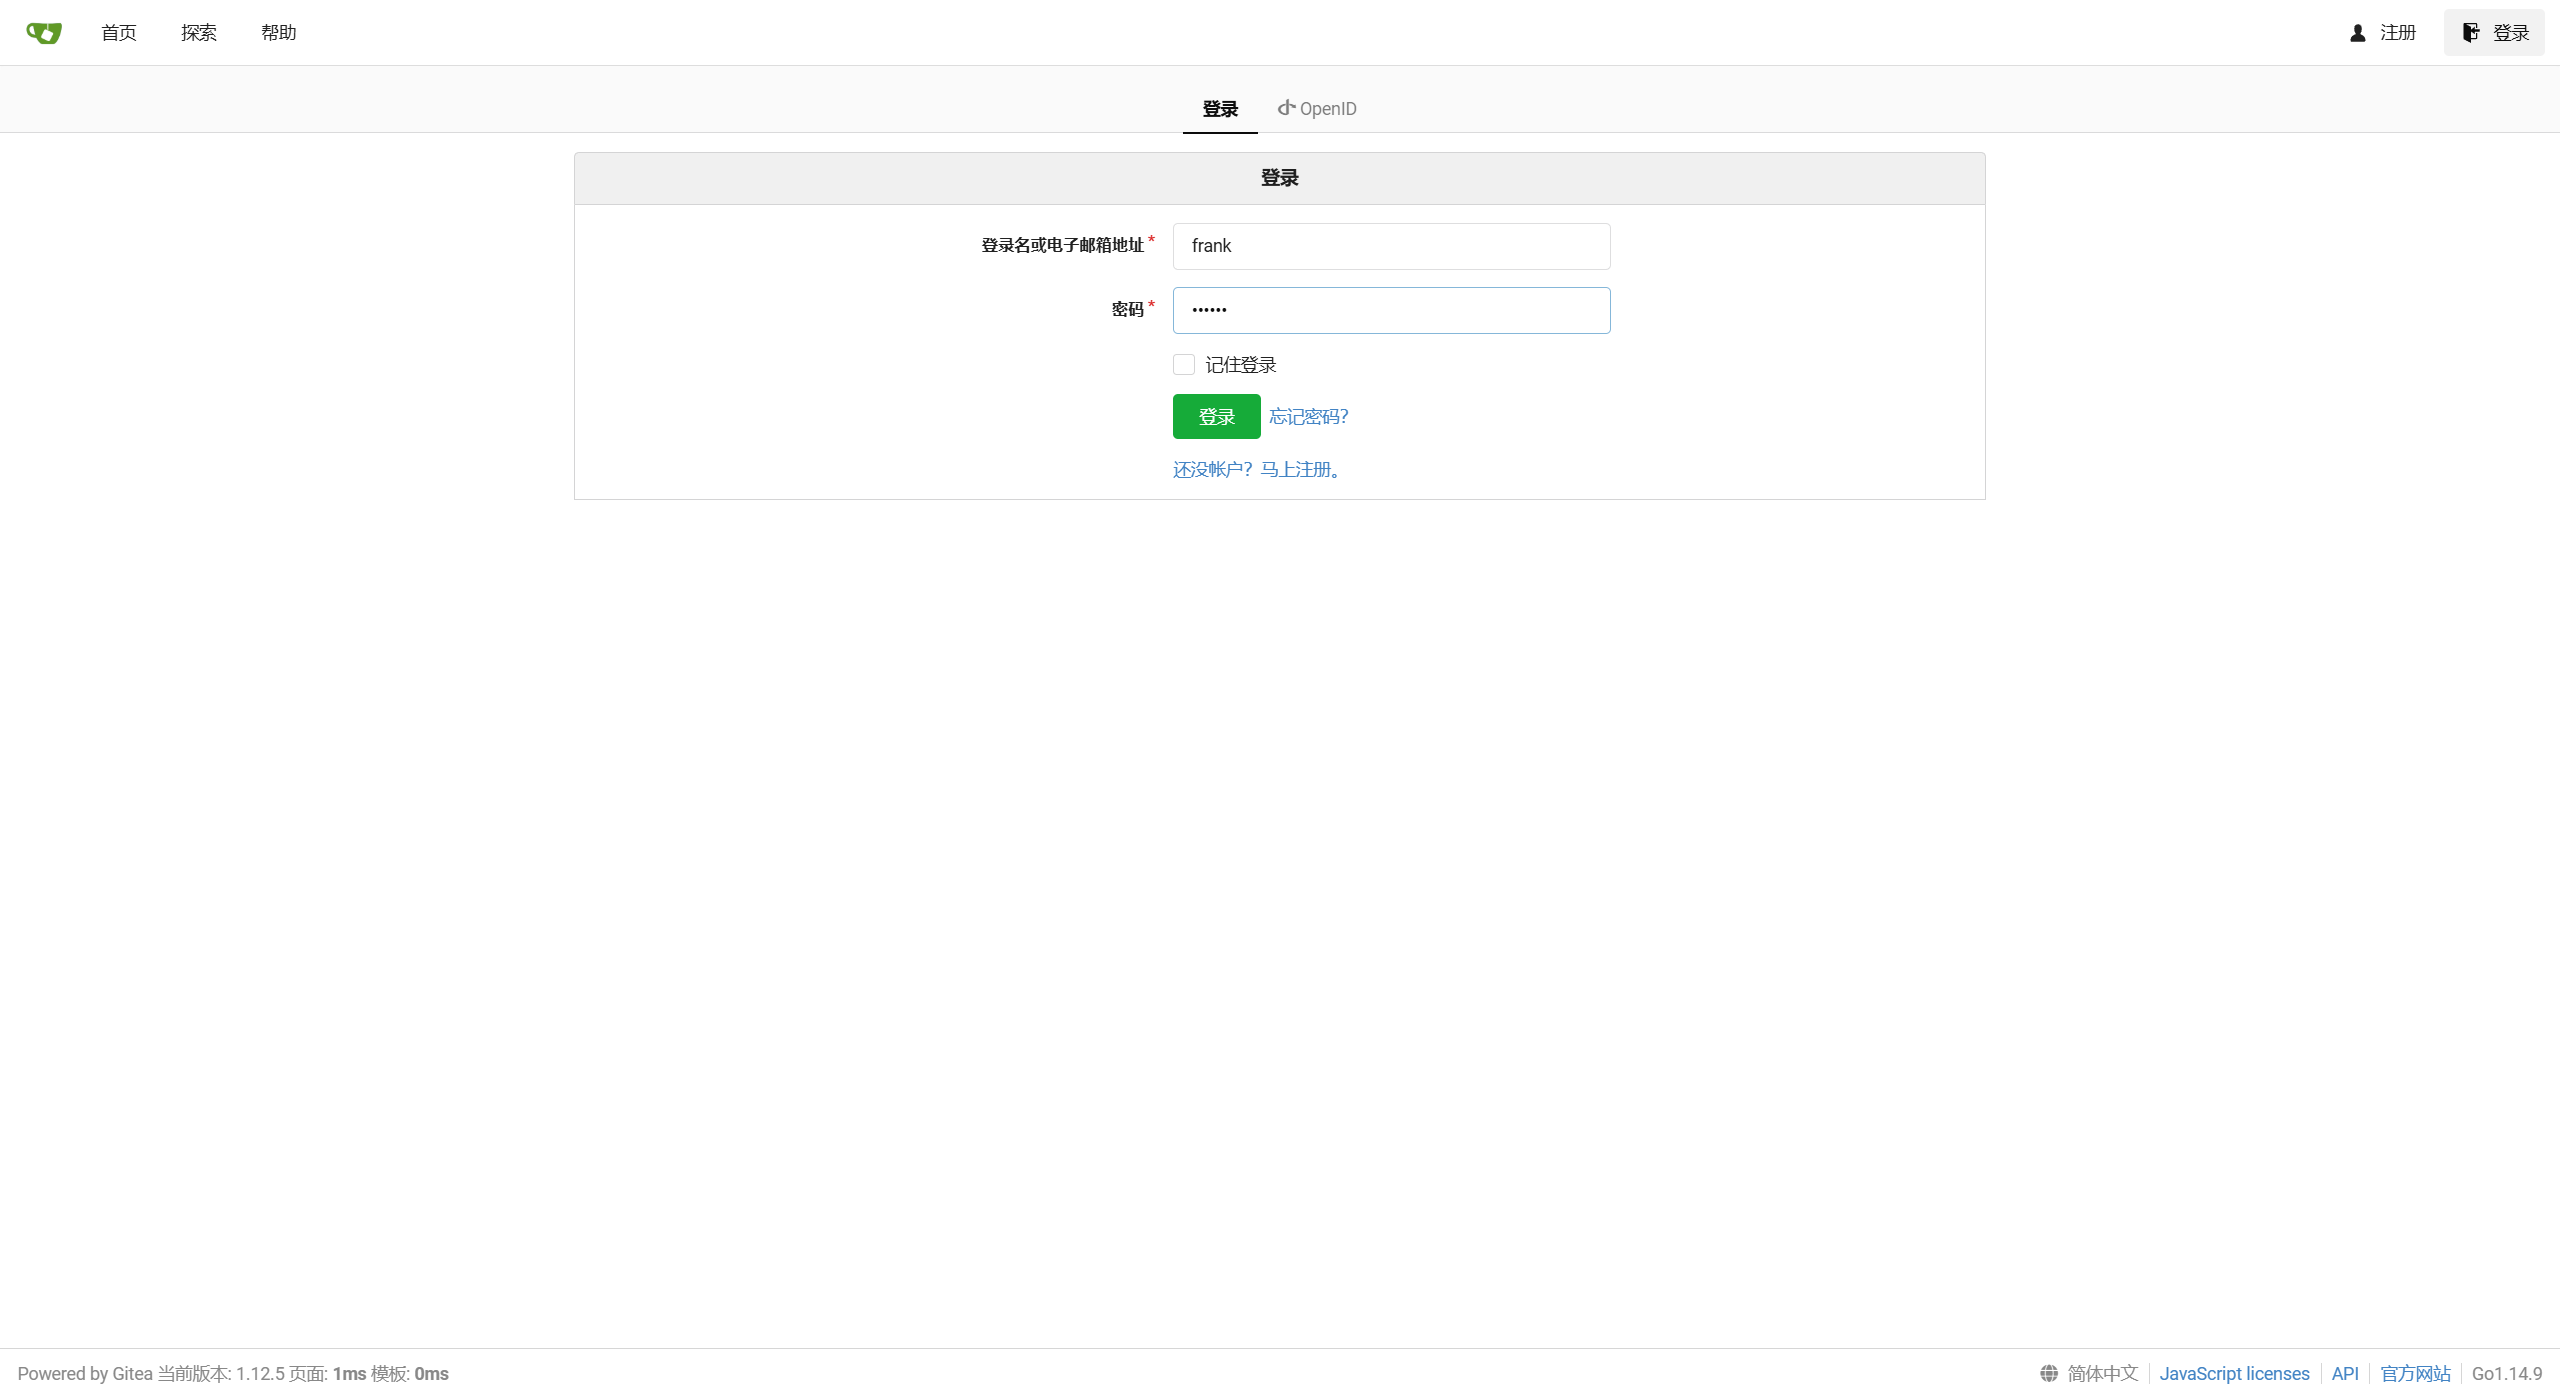Screen dimensions: 2560x1399
Task: Click the API link in the footer
Action: [x=2344, y=1373]
